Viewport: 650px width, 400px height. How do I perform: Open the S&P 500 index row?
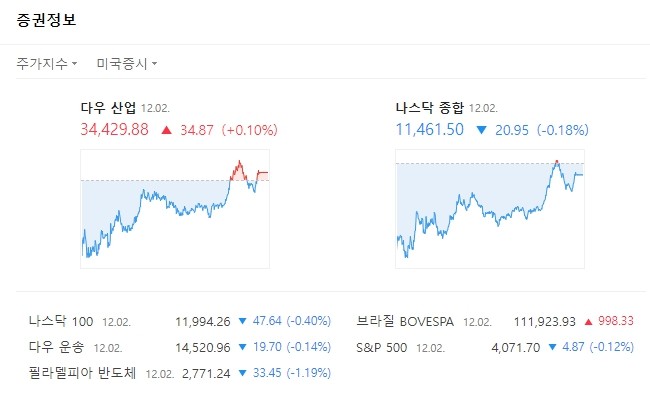tap(382, 347)
